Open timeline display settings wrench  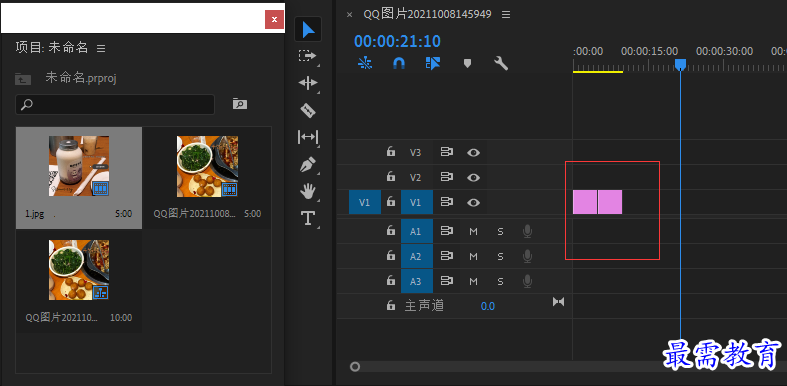(x=501, y=63)
